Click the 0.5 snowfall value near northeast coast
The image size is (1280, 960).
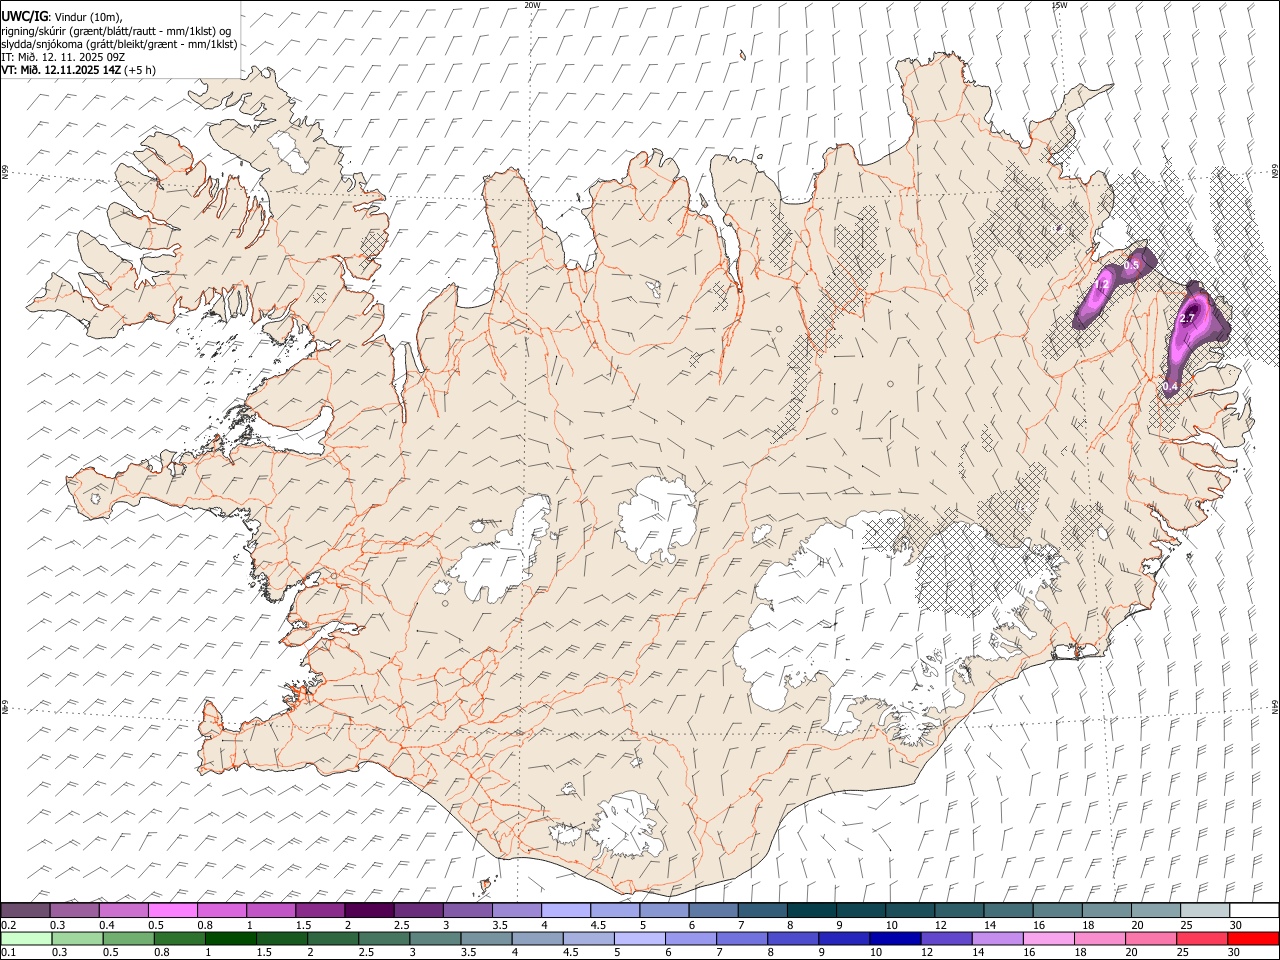pos(1132,266)
